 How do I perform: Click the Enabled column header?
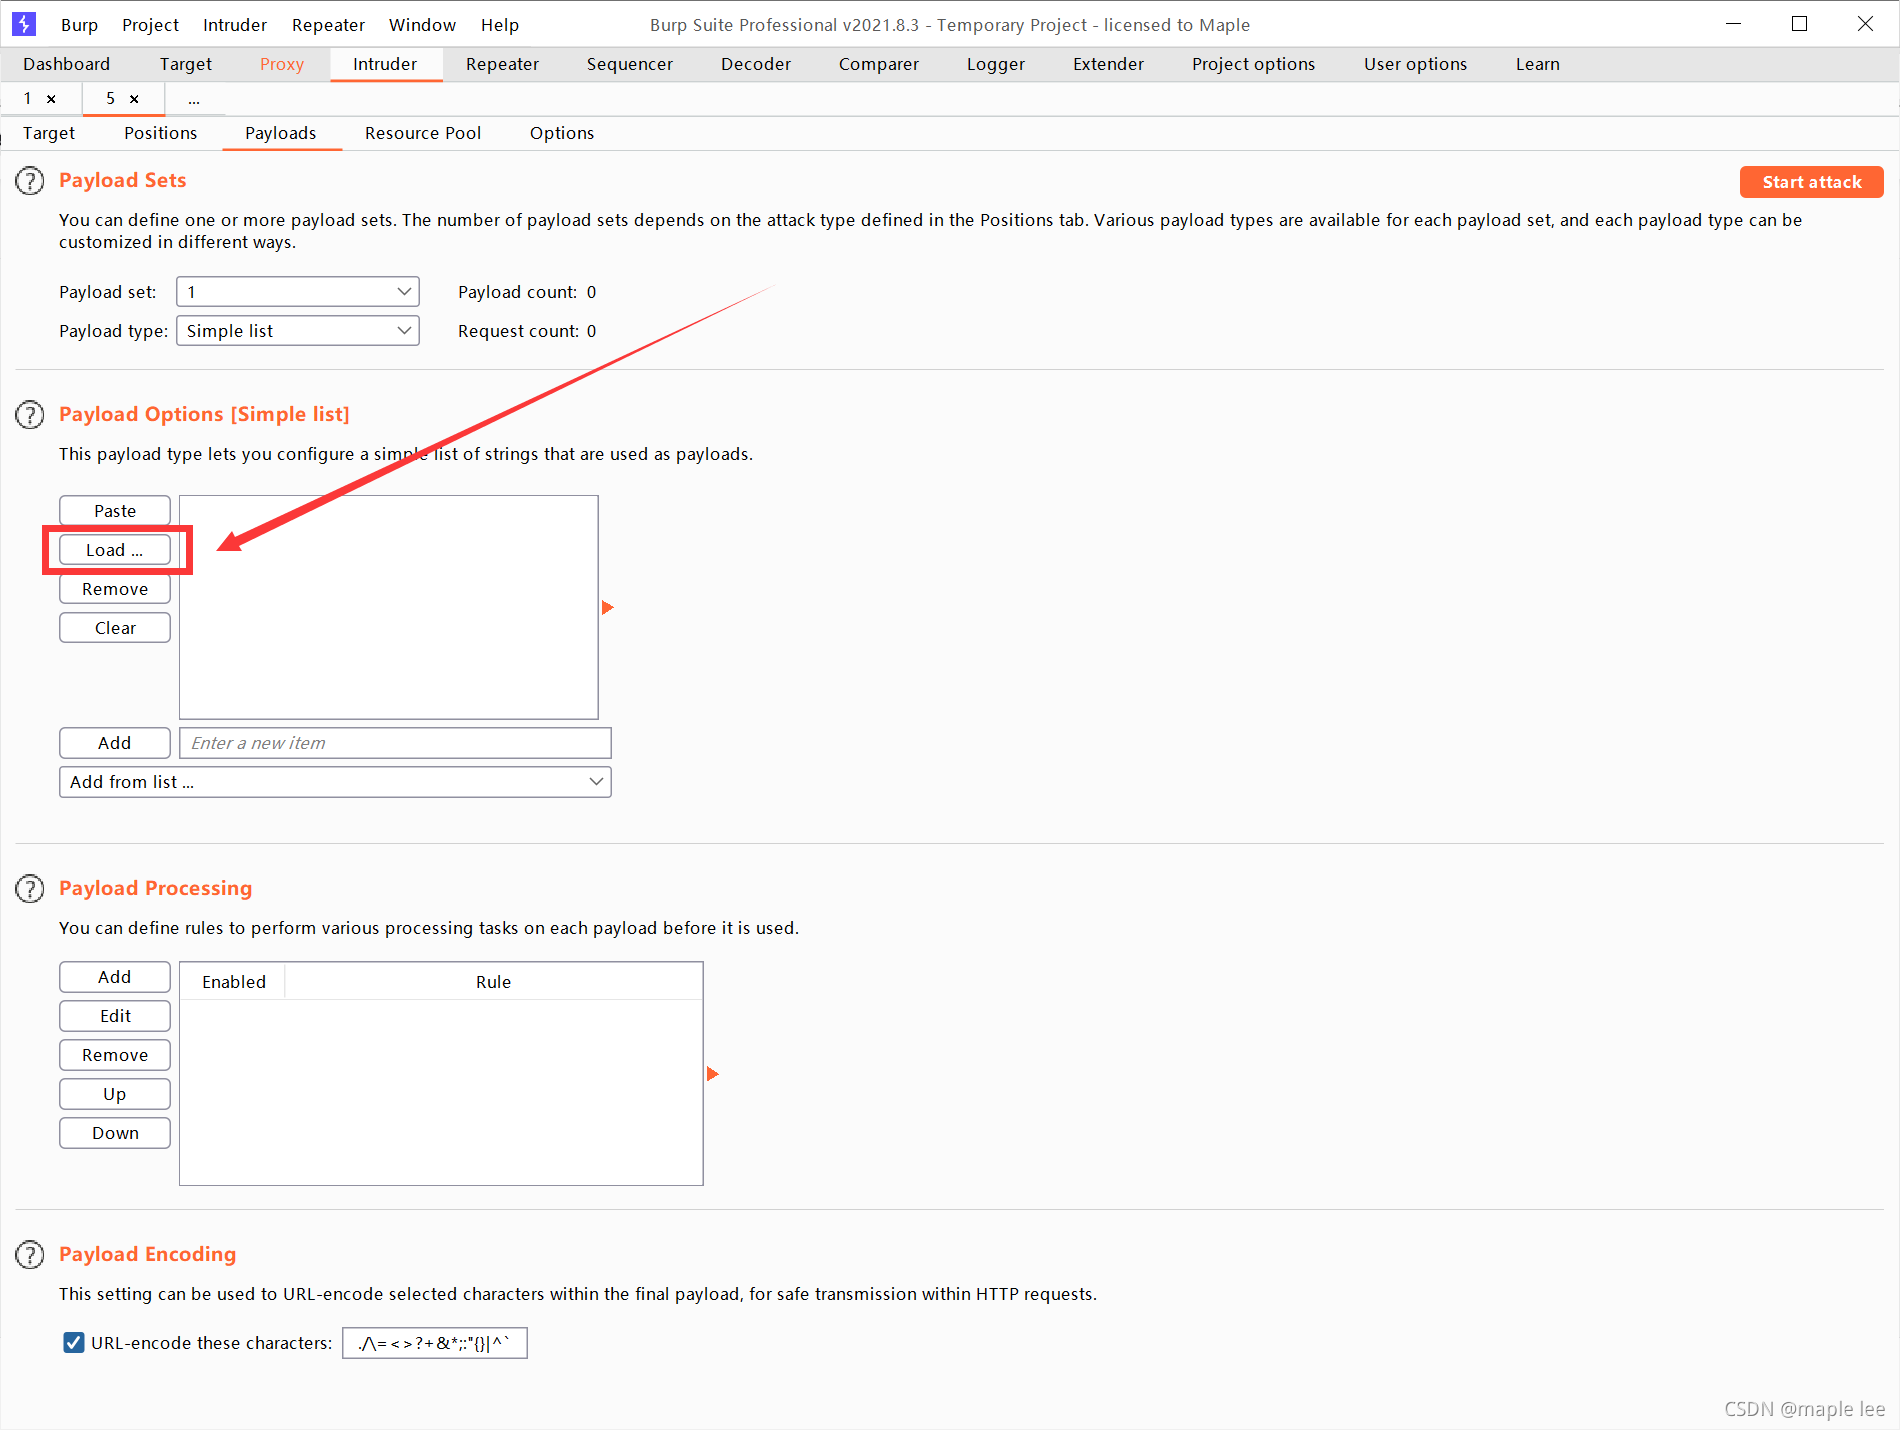(234, 982)
